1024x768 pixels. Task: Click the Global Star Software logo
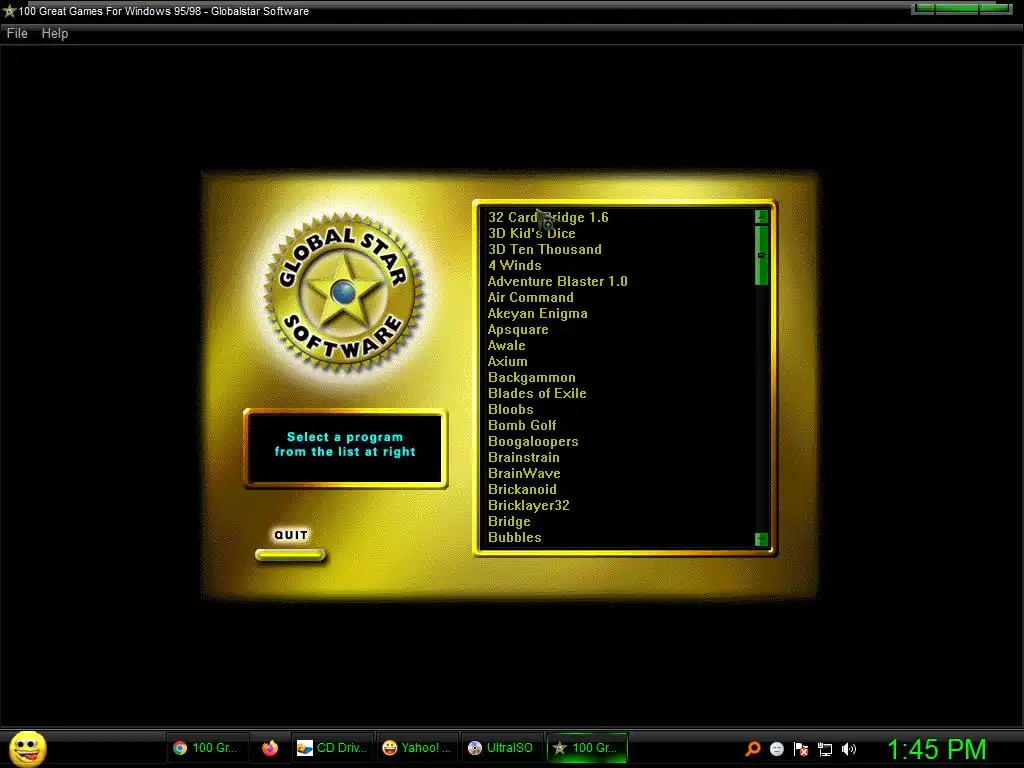(x=344, y=293)
